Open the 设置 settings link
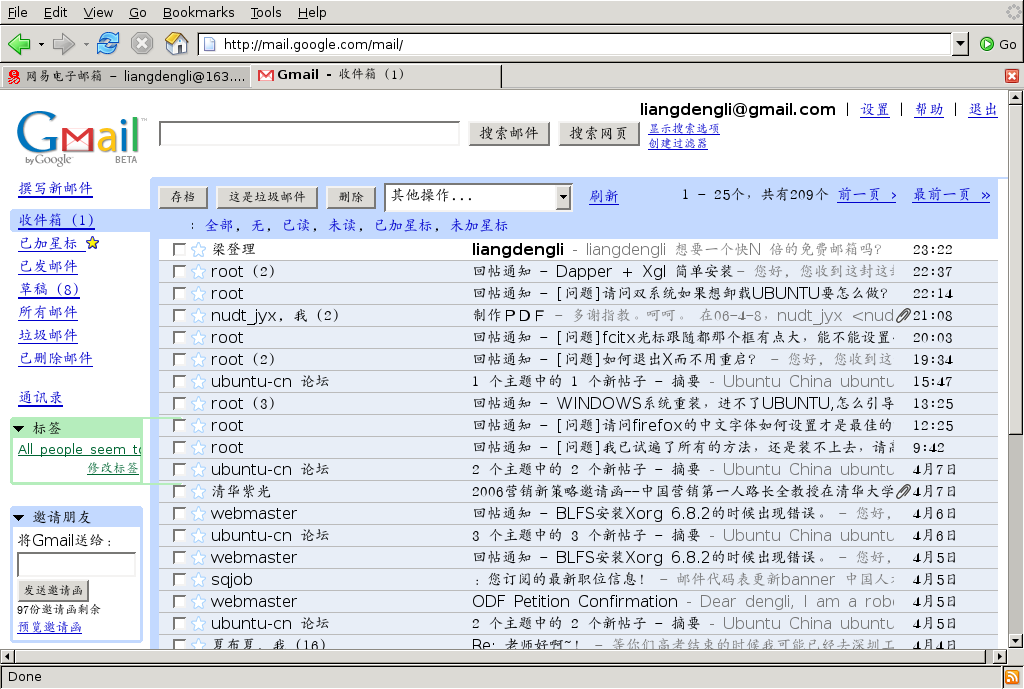The width and height of the screenshot is (1024, 689). click(874, 109)
